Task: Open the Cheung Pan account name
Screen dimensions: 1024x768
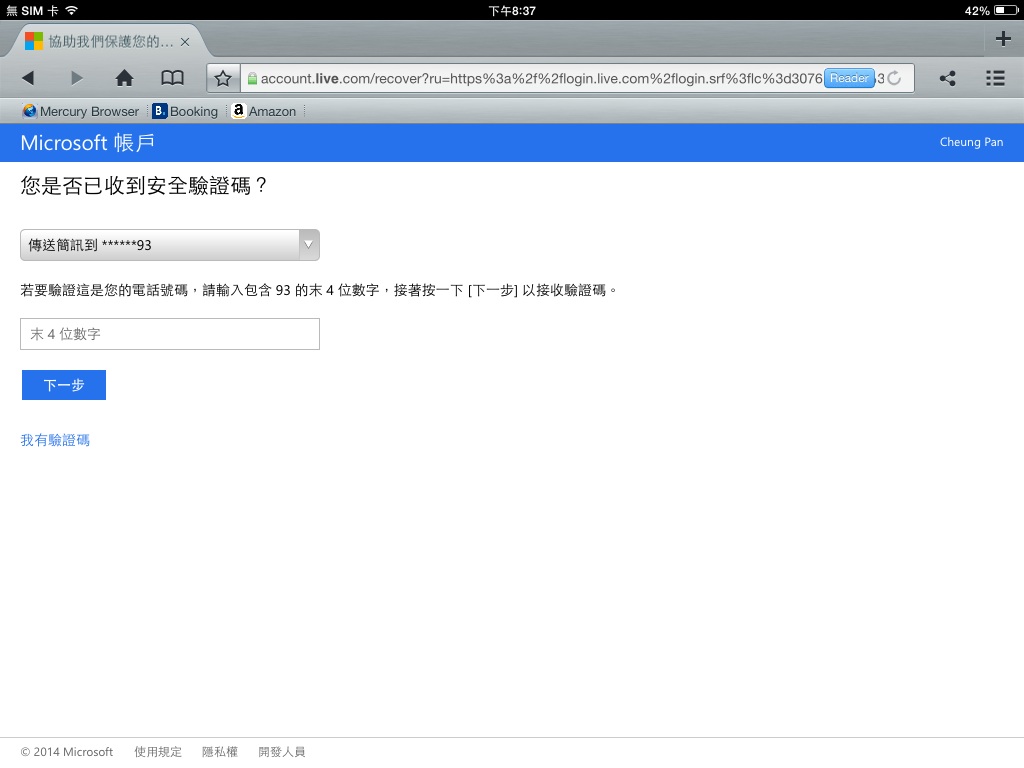Action: tap(971, 142)
